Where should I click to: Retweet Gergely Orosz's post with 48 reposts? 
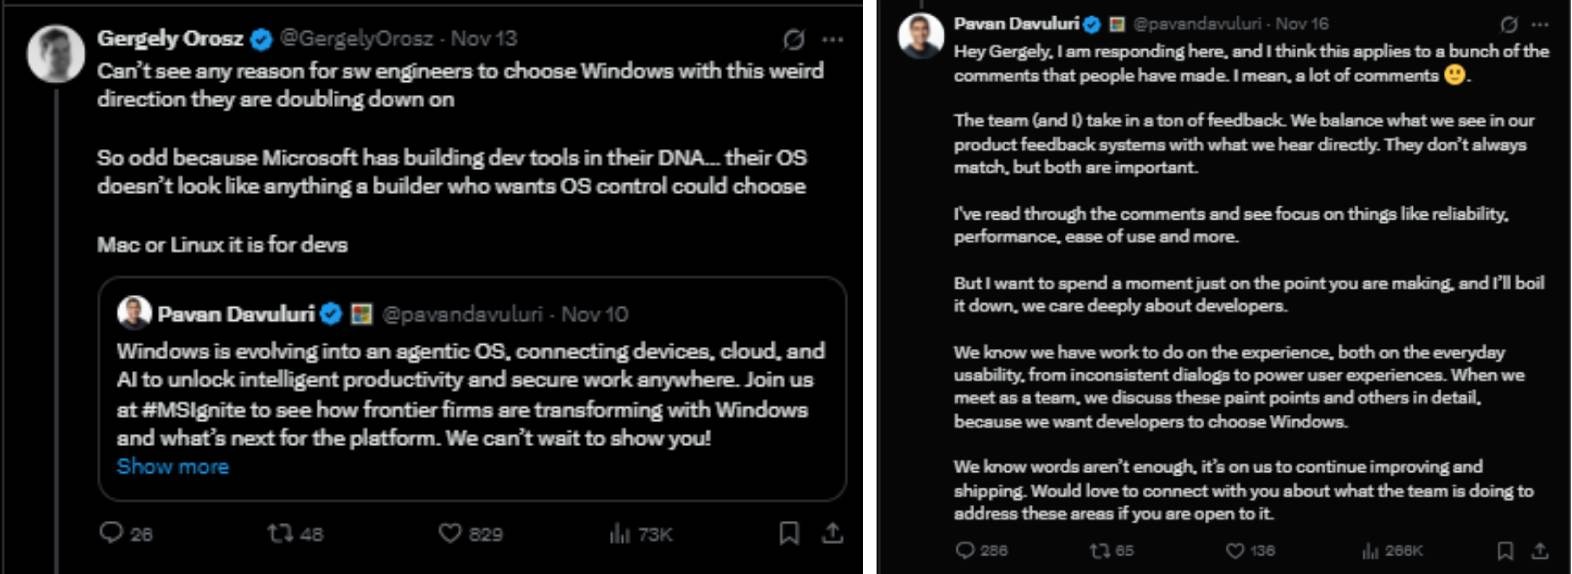pos(280,533)
